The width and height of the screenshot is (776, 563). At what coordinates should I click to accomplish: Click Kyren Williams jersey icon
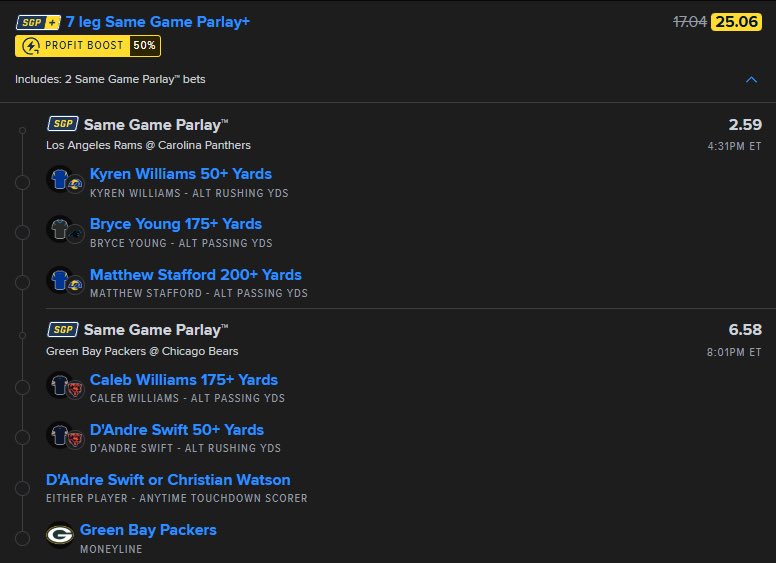point(59,179)
